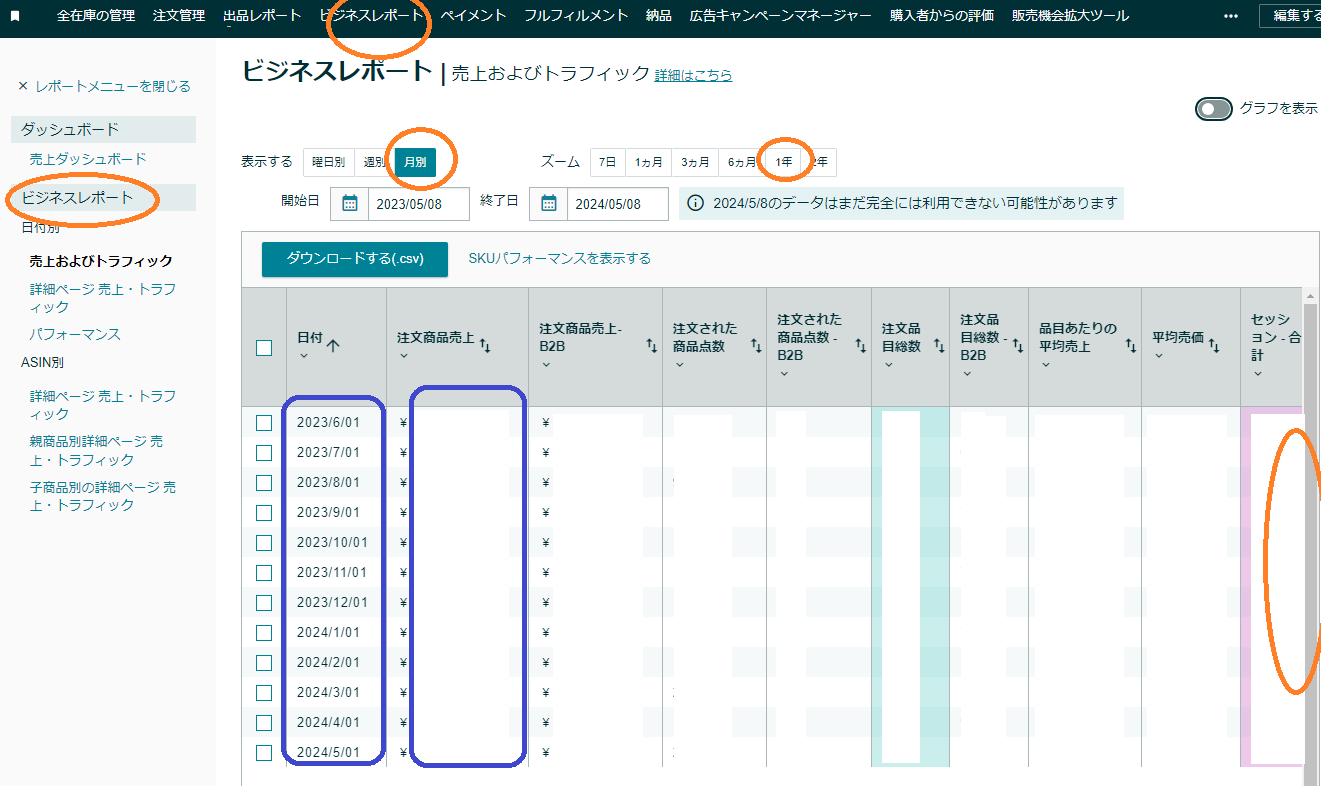Open the 終了日 calendar picker icon
1321x786 pixels.
[x=548, y=203]
